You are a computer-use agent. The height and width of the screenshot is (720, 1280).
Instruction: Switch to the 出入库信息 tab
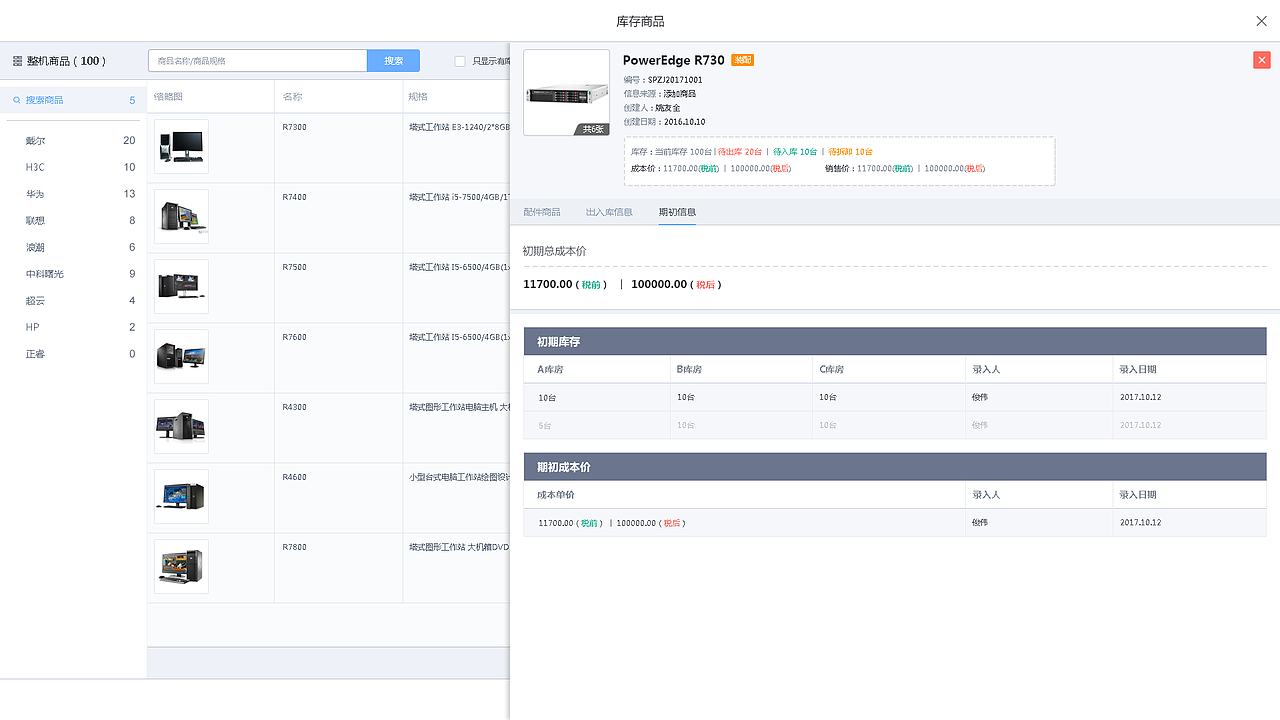[609, 212]
